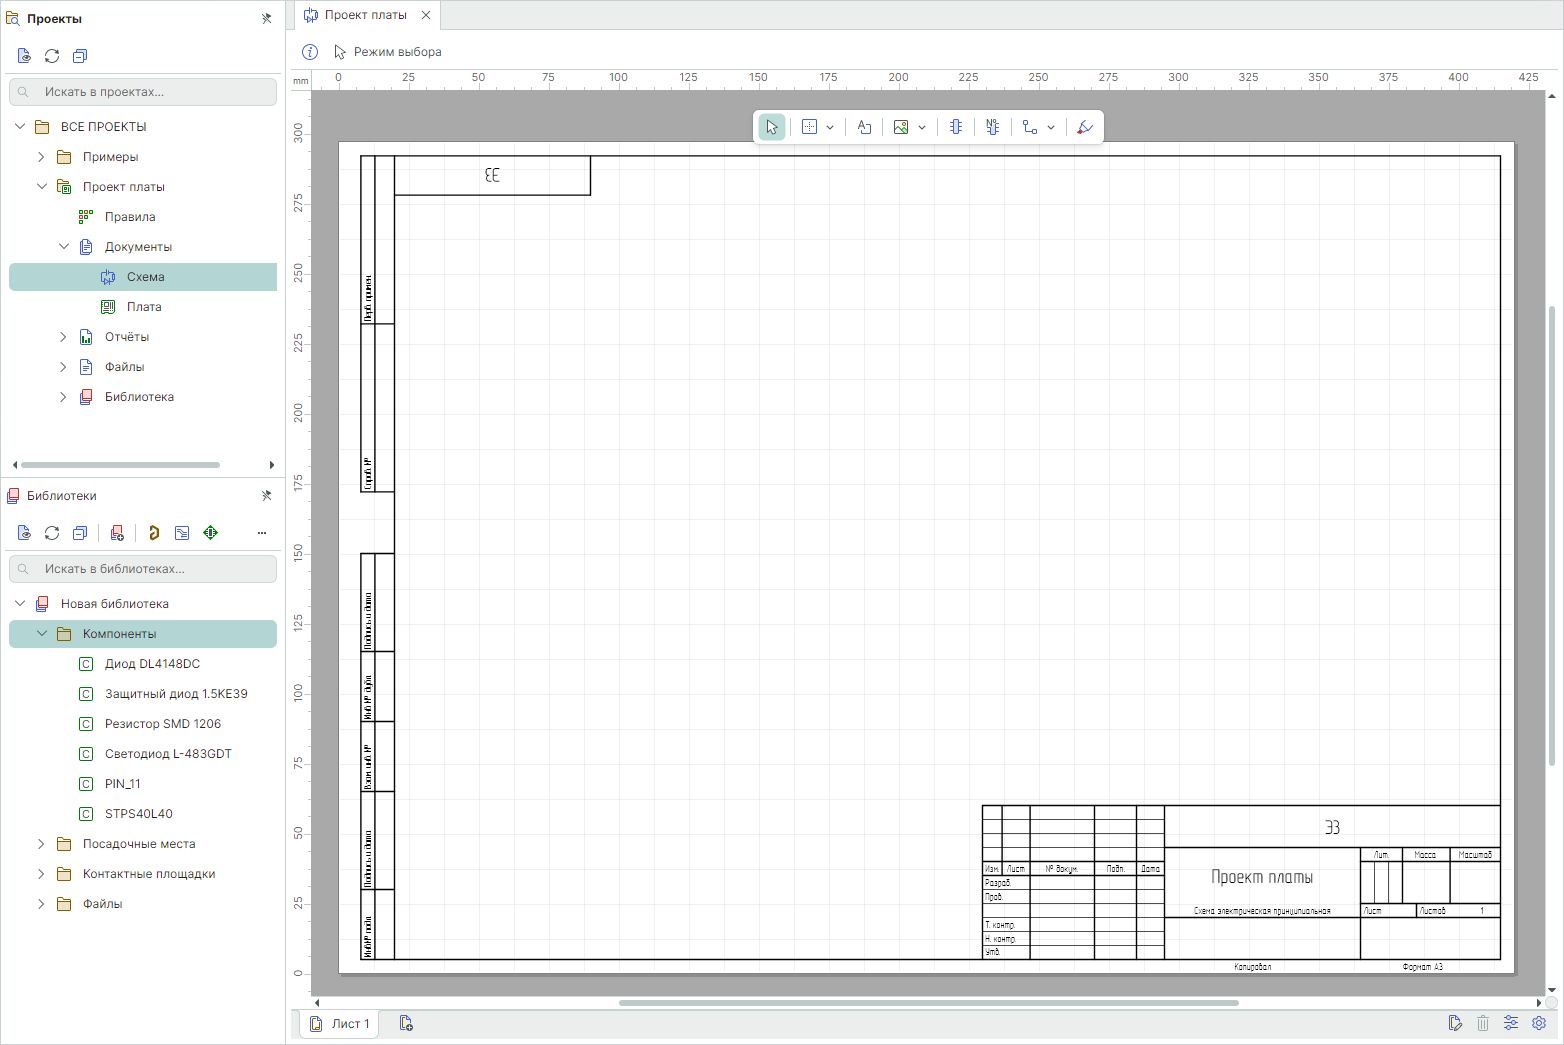Open dropdown arrow next to image tool

coord(922,127)
